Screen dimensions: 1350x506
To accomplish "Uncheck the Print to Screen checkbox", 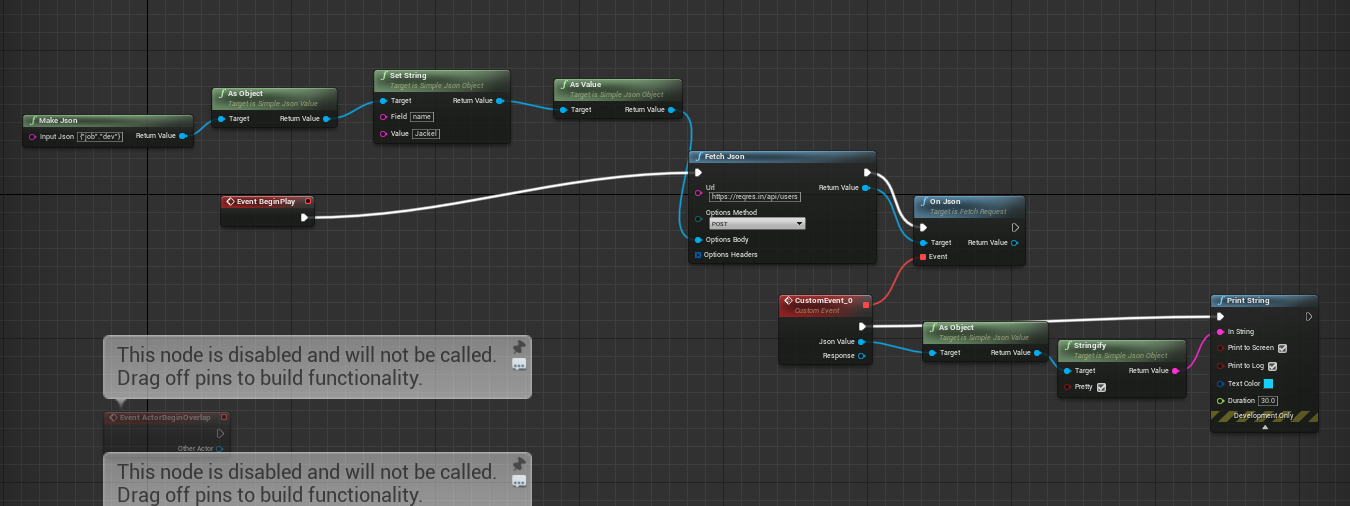I will coord(1283,348).
